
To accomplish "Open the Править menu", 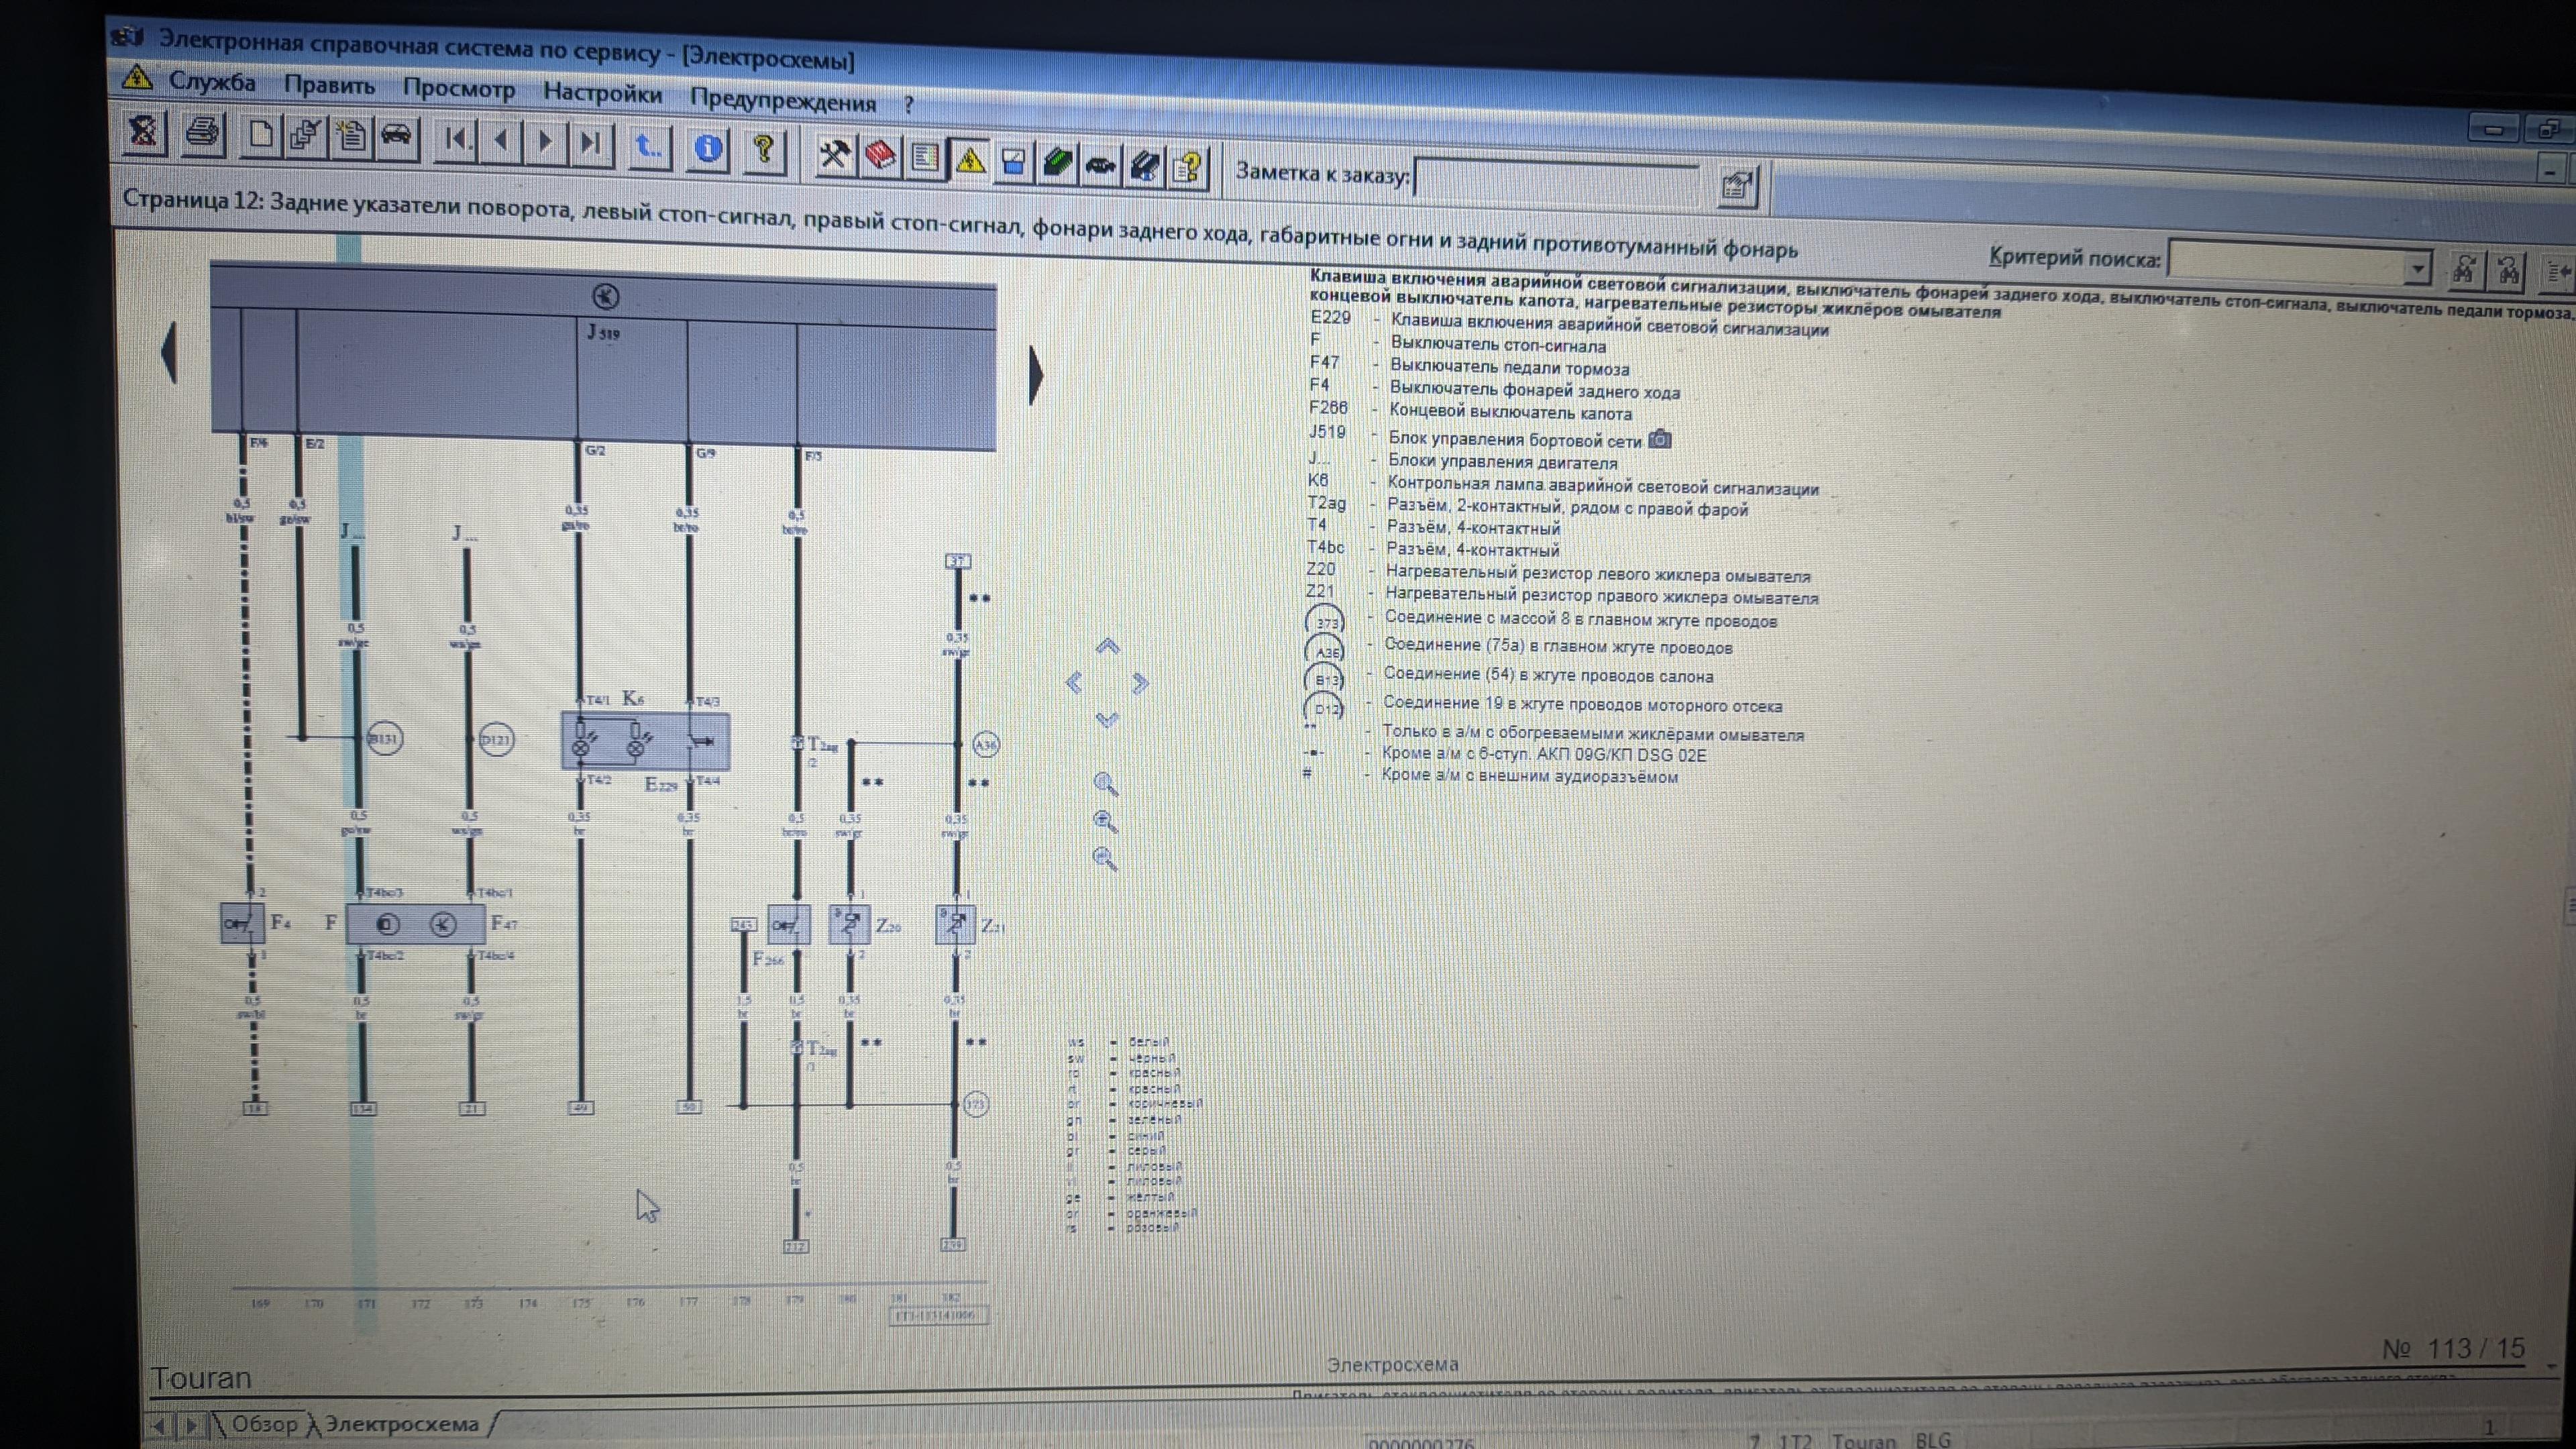I will (329, 85).
